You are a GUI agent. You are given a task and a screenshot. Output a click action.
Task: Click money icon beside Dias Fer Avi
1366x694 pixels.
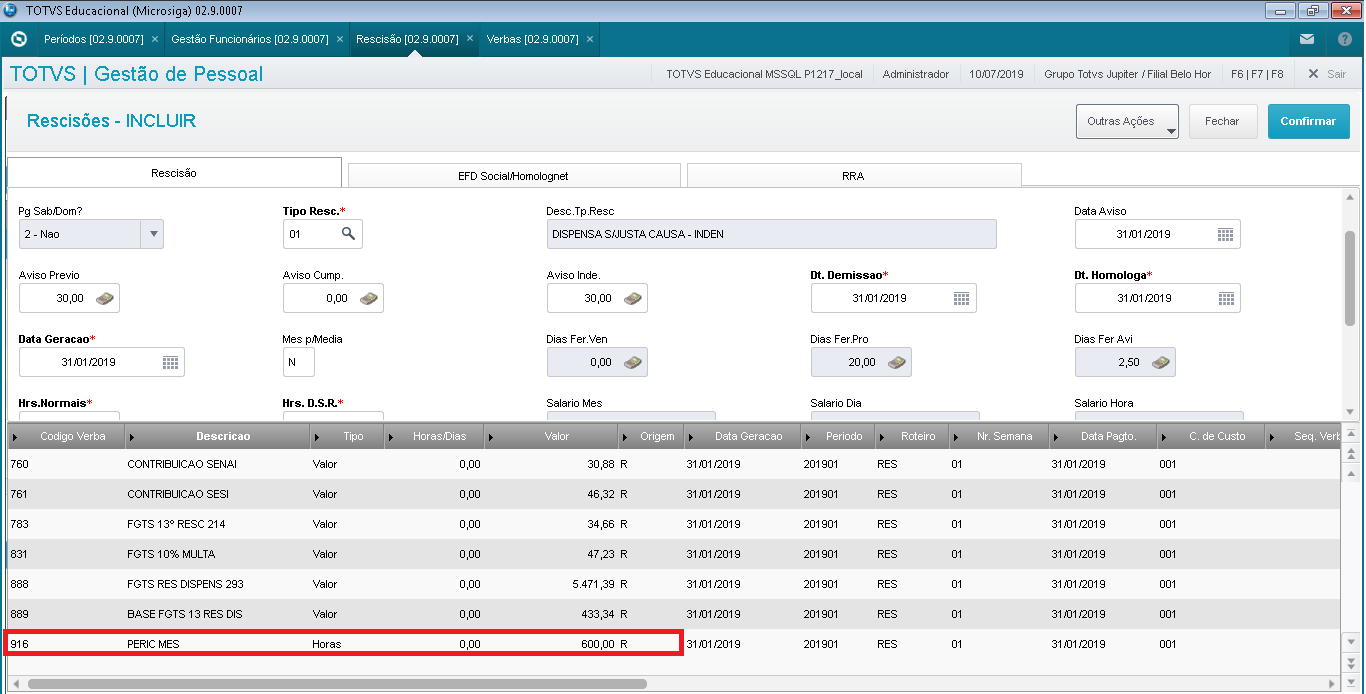pyautogui.click(x=1161, y=362)
